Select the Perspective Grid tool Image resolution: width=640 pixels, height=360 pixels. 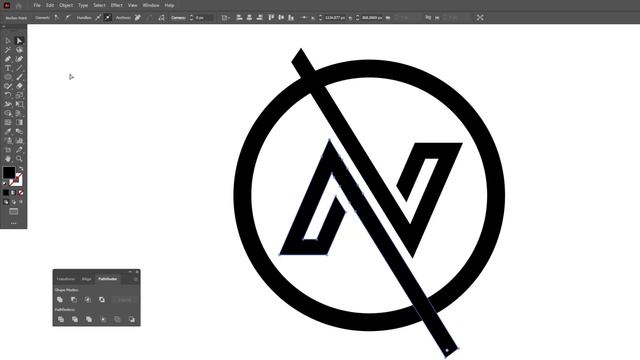click(19, 113)
